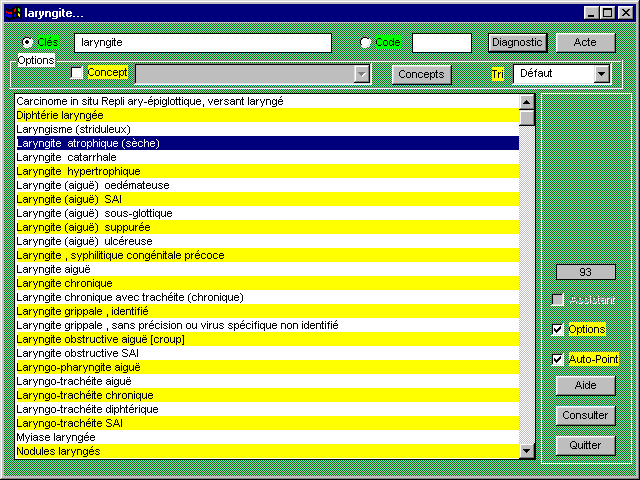This screenshot has height=480, width=640.
Task: Select Laryngite (aiguë) SAI row
Action: click(267, 199)
